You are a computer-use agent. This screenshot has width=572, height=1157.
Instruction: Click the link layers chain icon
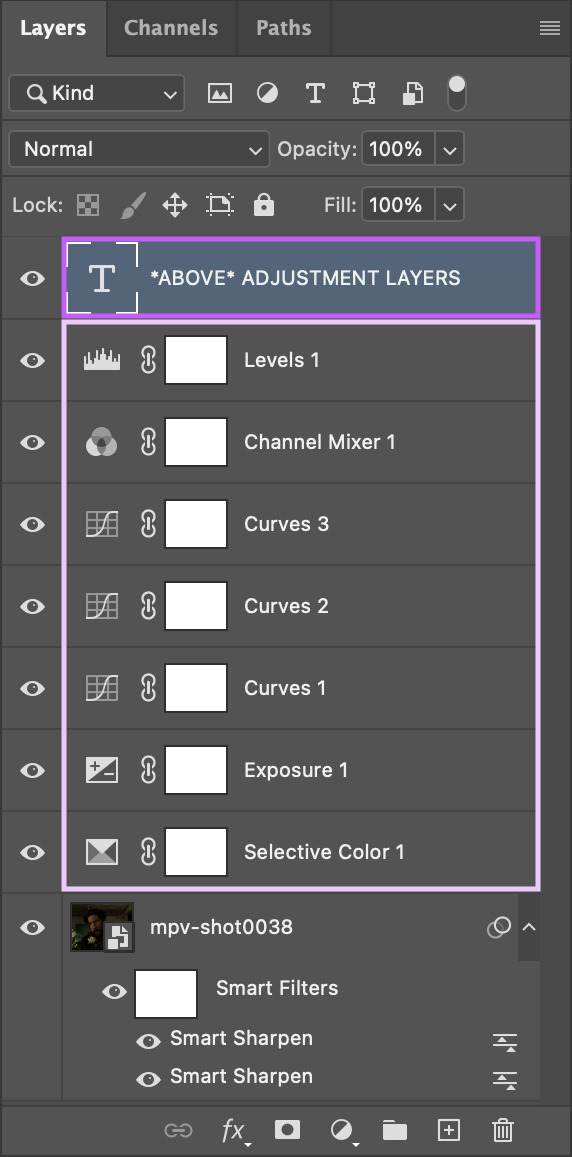[x=178, y=1130]
